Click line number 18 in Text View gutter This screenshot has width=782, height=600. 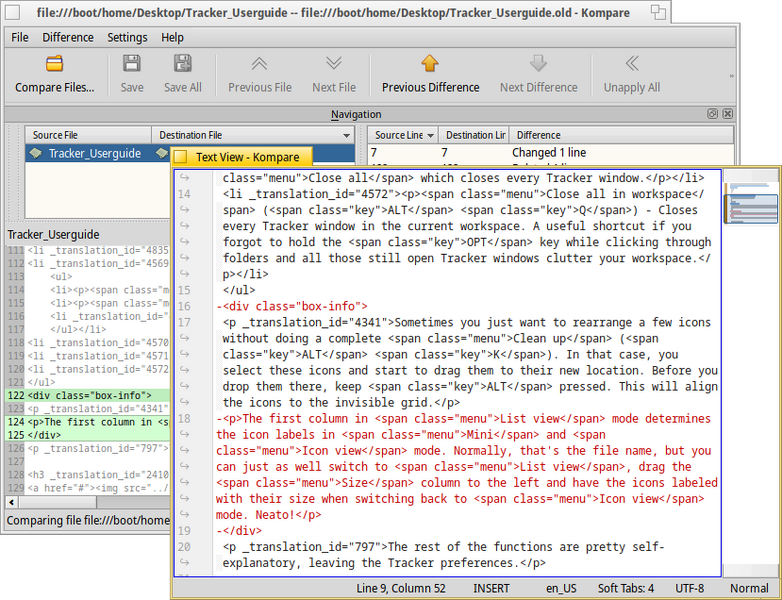click(184, 418)
